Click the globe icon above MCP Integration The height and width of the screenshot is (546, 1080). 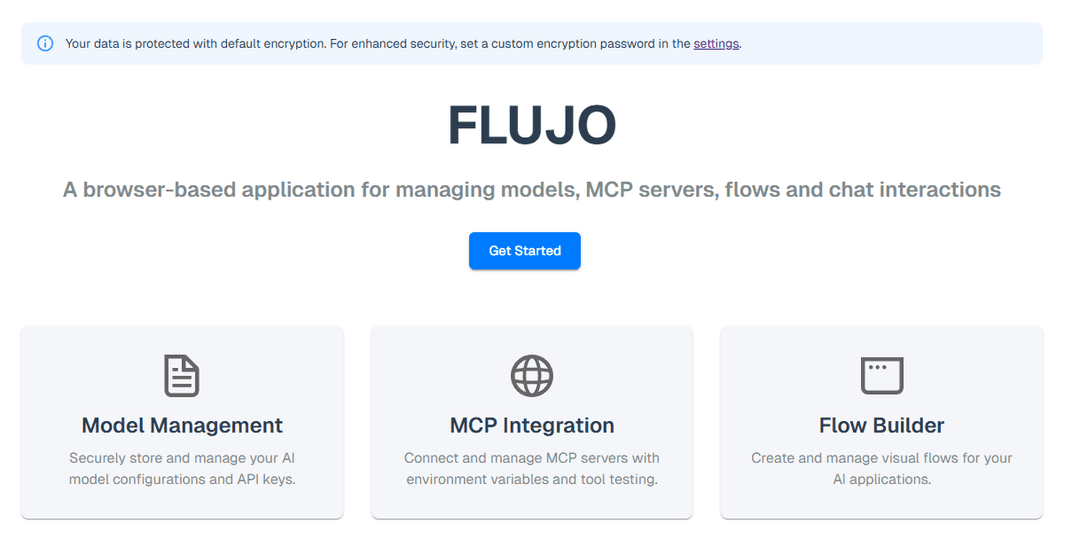(x=532, y=375)
